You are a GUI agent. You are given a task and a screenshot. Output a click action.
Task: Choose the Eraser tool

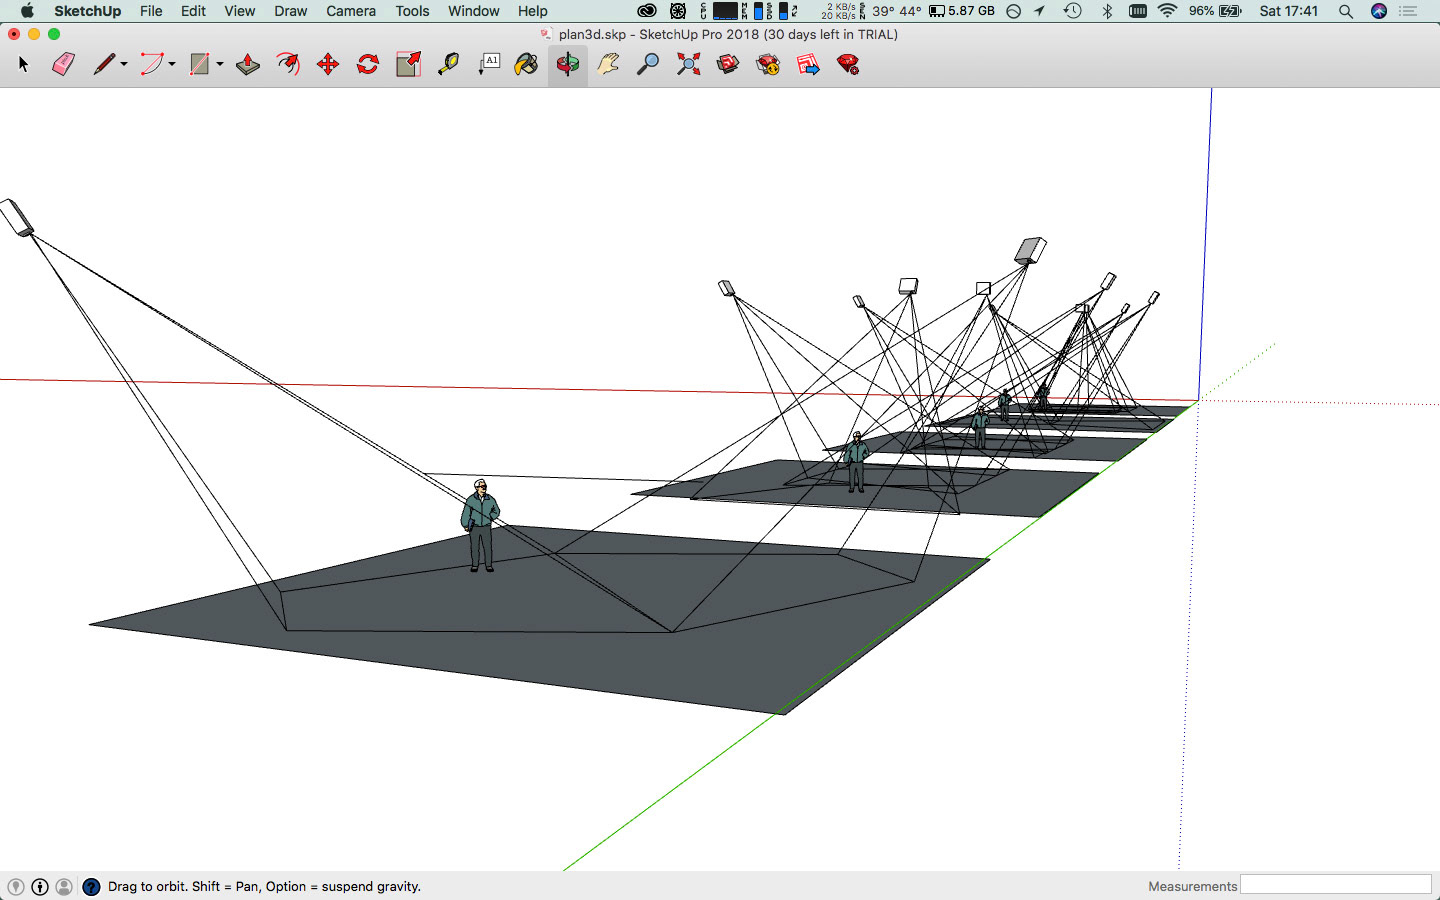(63, 64)
